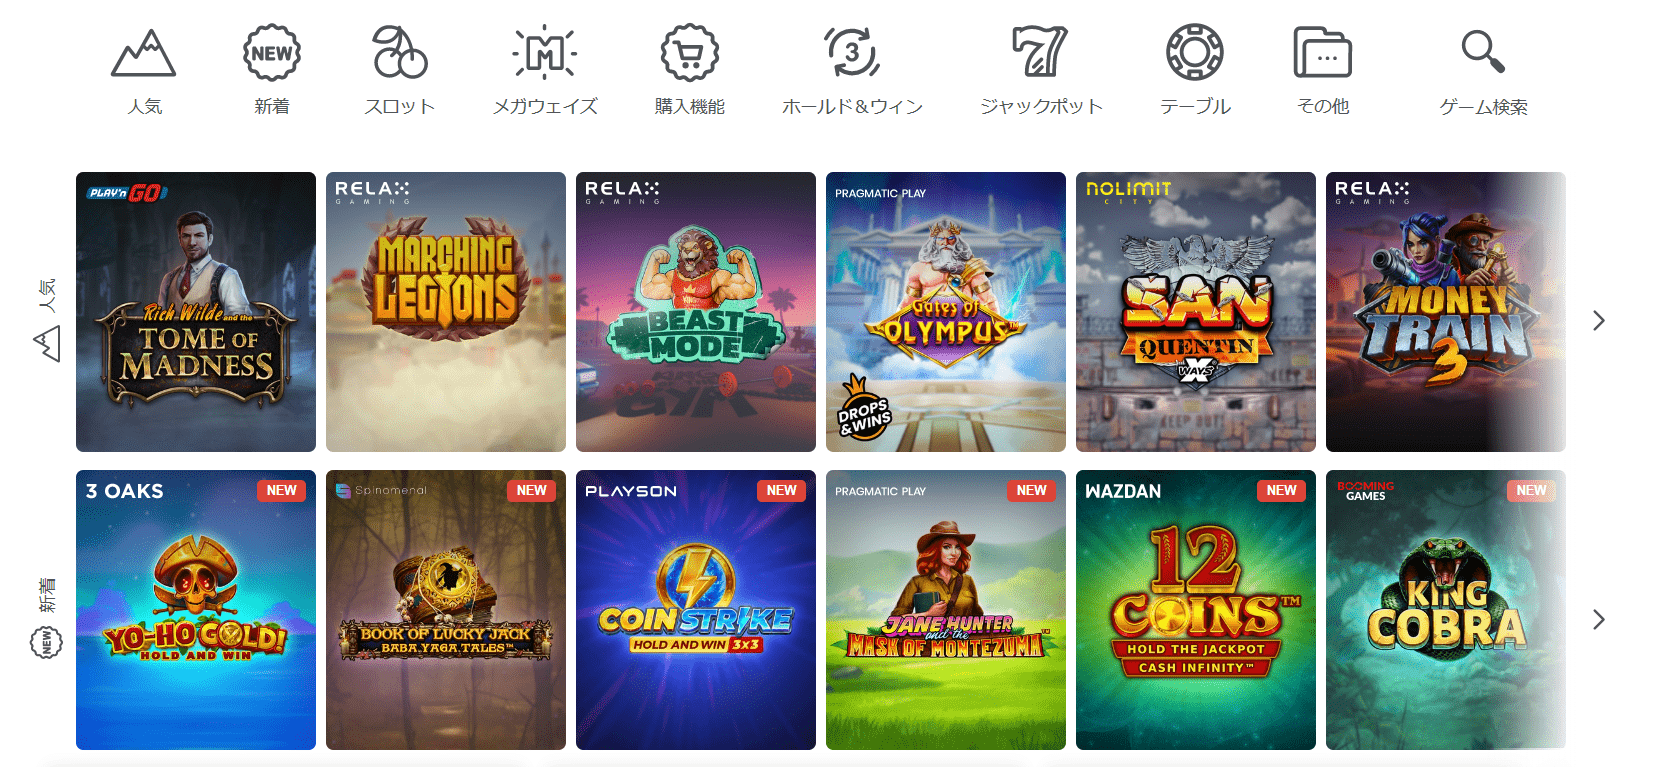Open the スロット cherry icon category

tap(400, 53)
